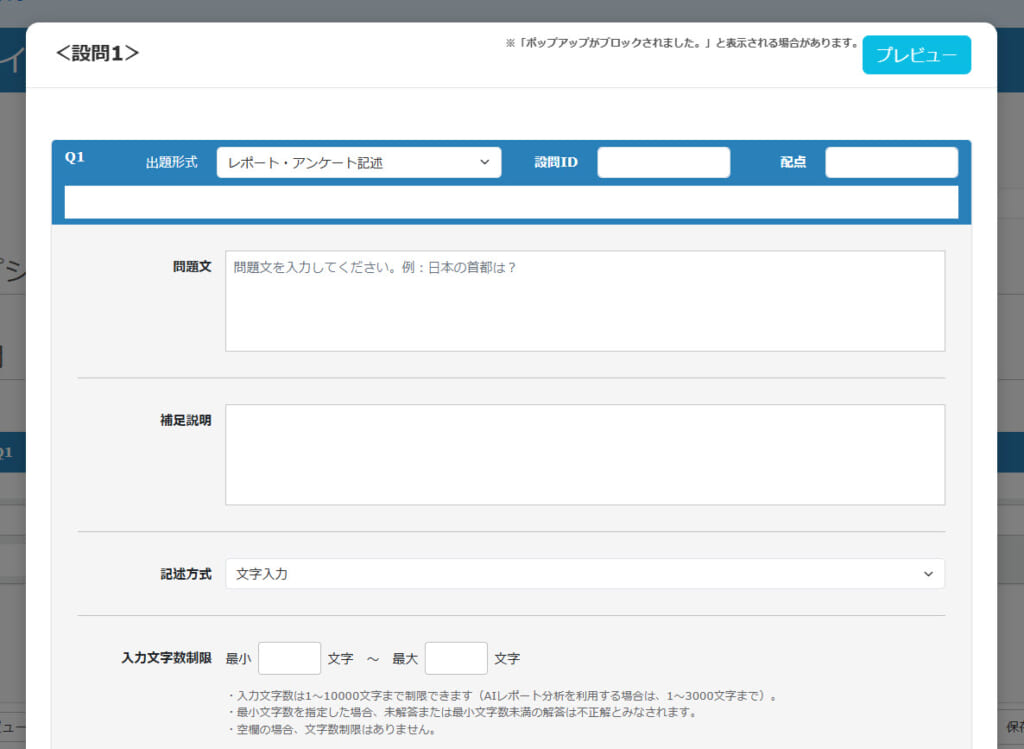Click the 配点 score input box
The image size is (1024, 749).
coord(890,162)
